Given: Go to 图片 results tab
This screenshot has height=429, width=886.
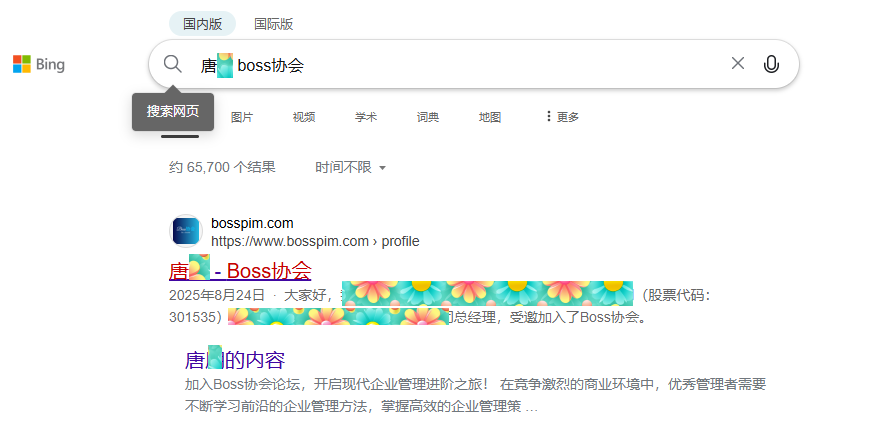Looking at the screenshot, I should point(242,117).
